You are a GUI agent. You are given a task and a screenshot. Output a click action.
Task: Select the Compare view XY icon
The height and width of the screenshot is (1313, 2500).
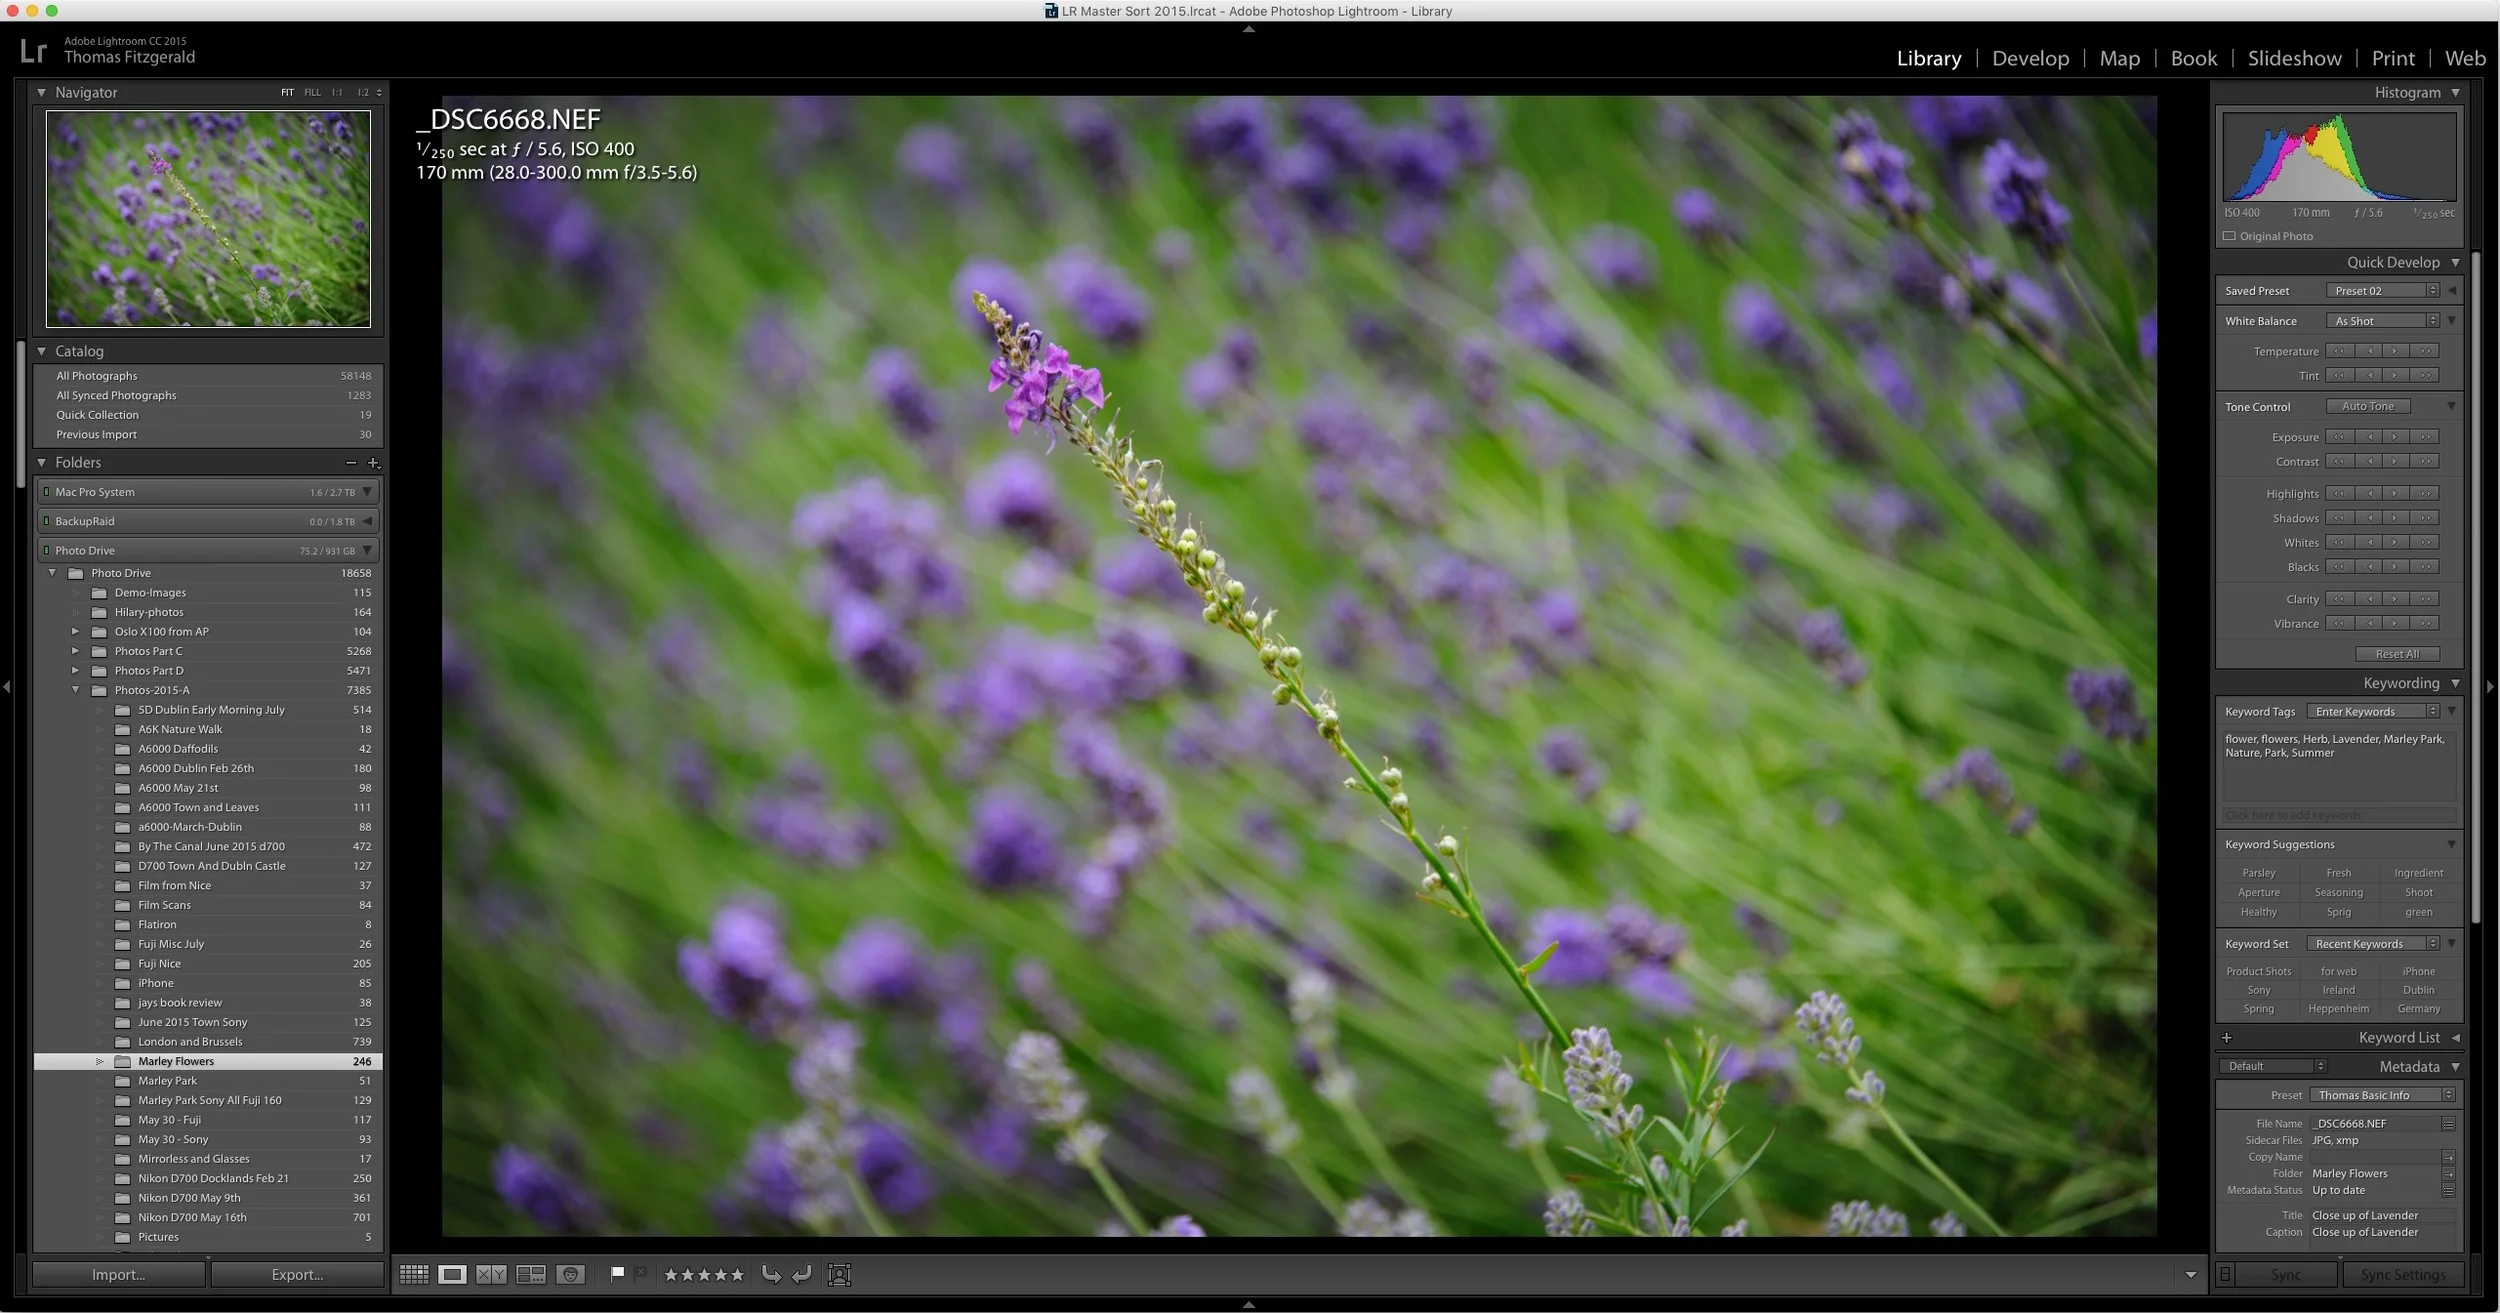point(491,1274)
